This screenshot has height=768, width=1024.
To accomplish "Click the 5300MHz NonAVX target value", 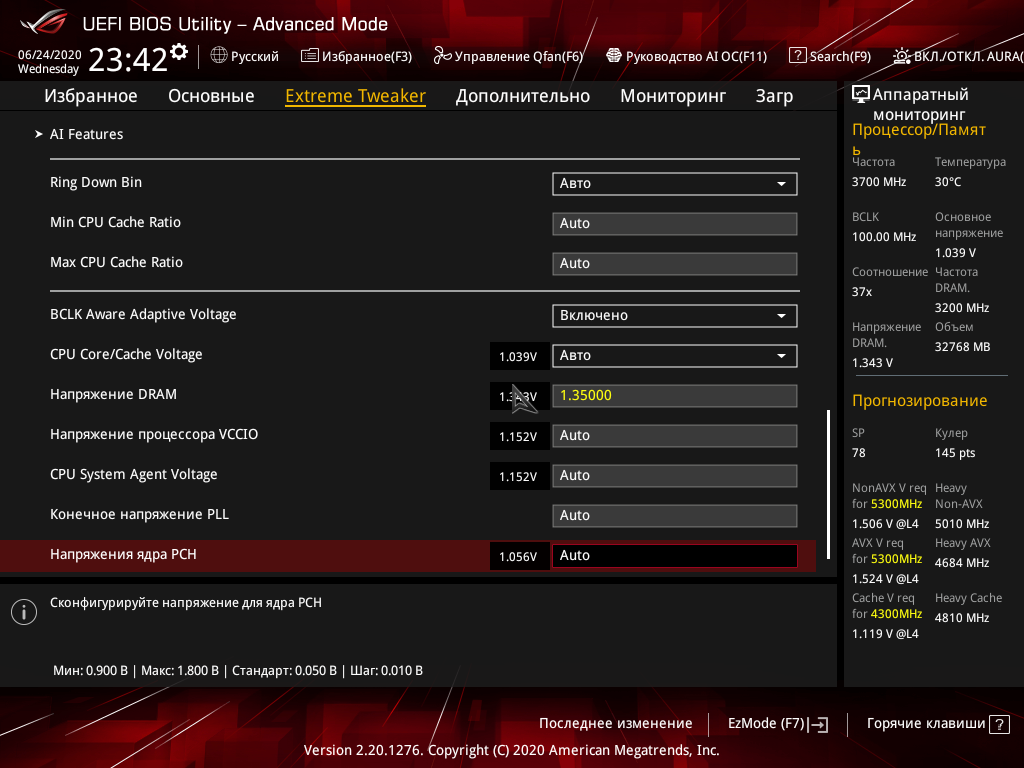I will pos(897,504).
